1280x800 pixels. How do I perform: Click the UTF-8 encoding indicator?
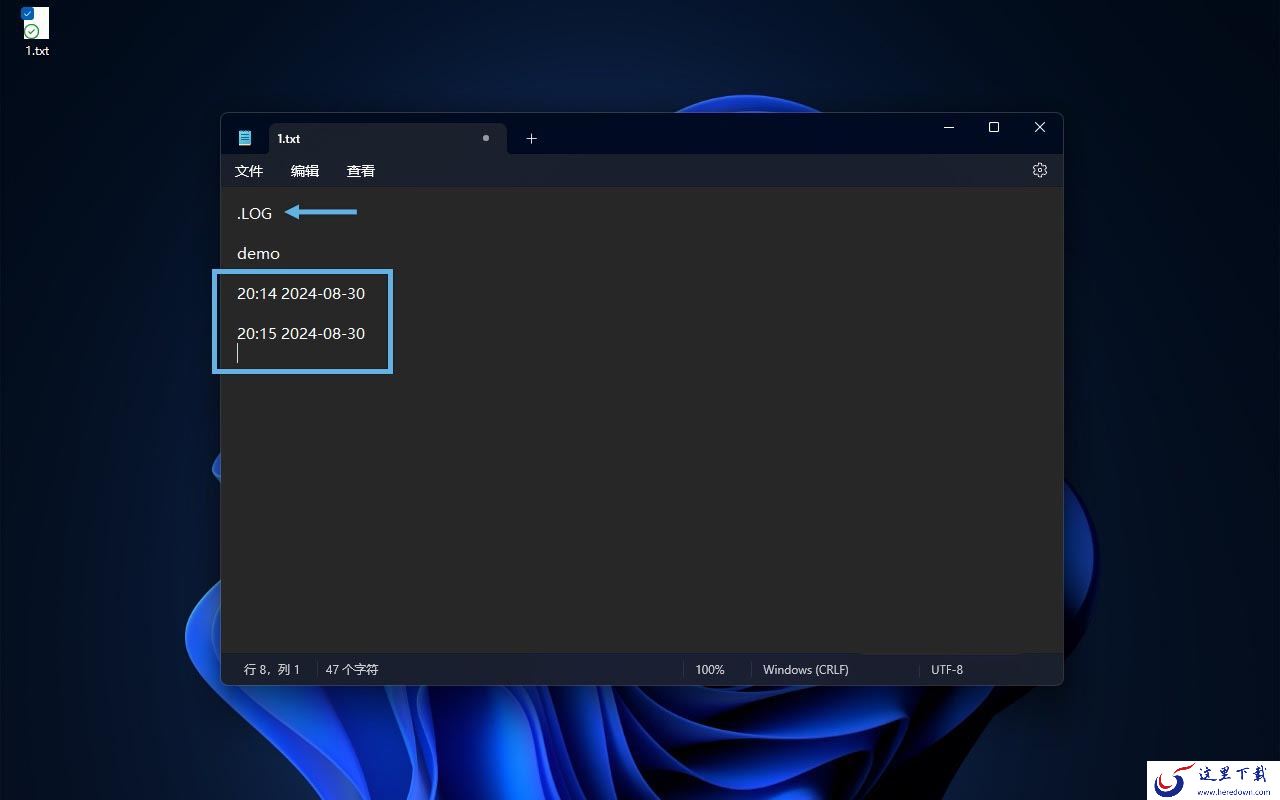click(947, 669)
